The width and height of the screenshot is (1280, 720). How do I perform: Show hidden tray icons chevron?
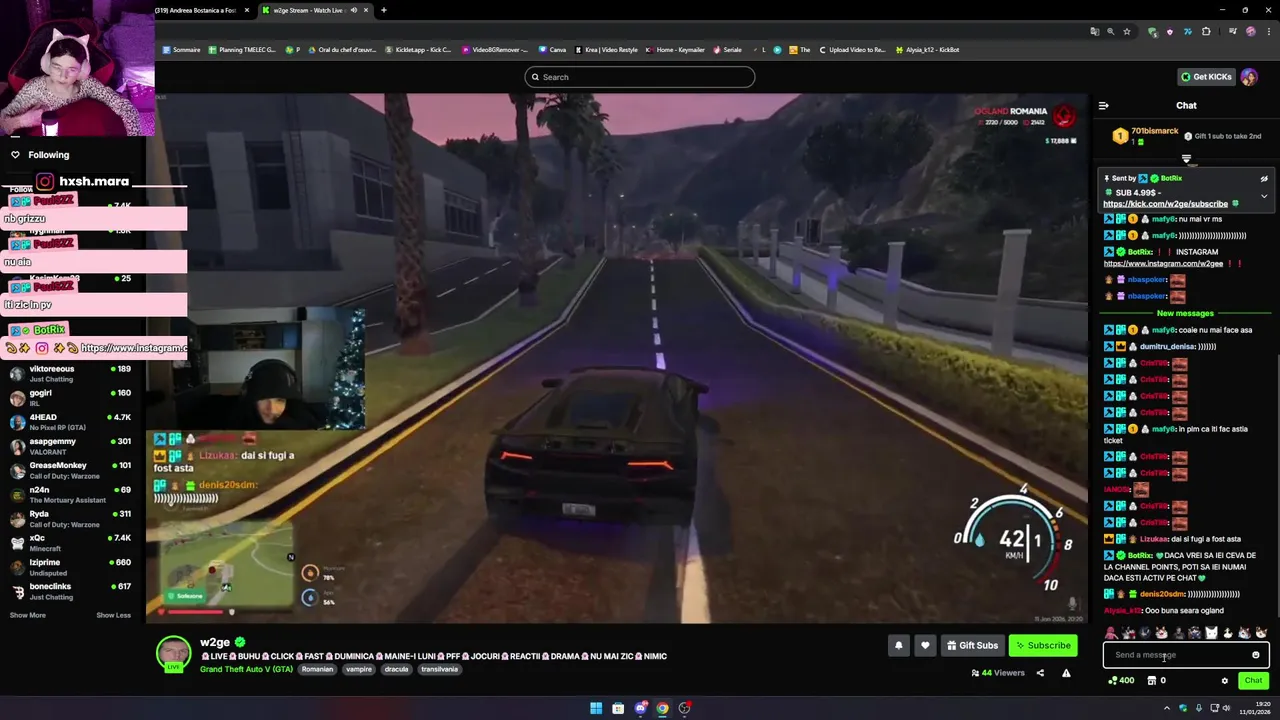tap(1167, 708)
